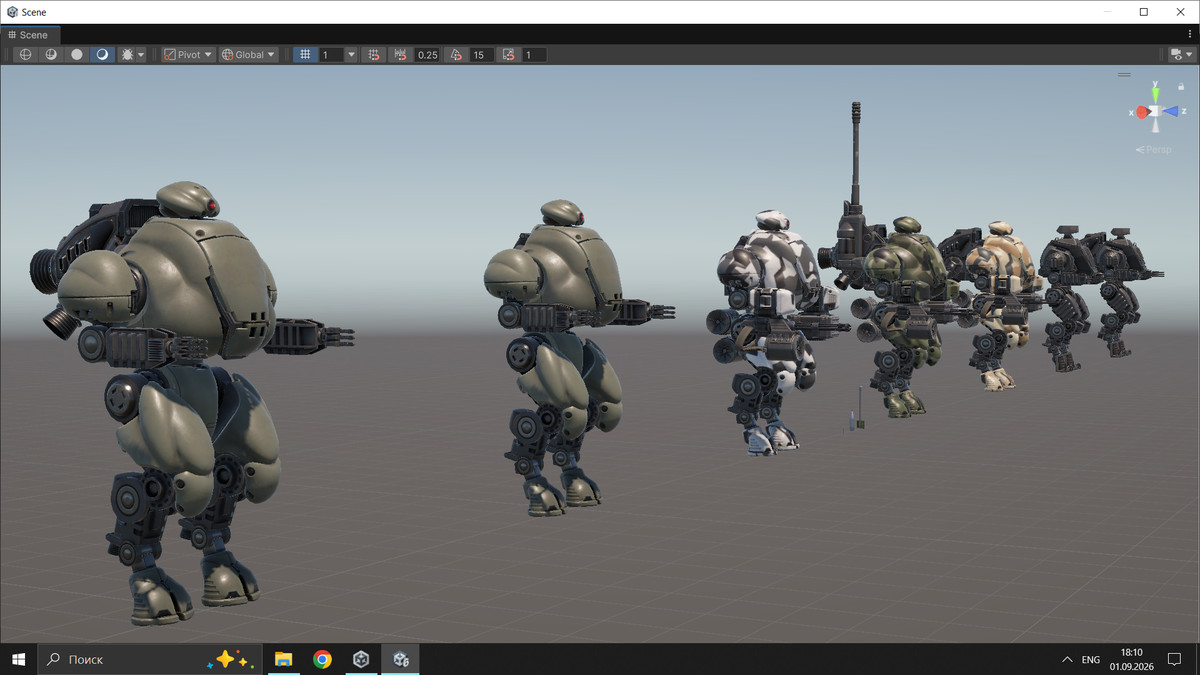This screenshot has height=675, width=1200.
Task: Click the rotation increment snap icon
Action: 456,55
